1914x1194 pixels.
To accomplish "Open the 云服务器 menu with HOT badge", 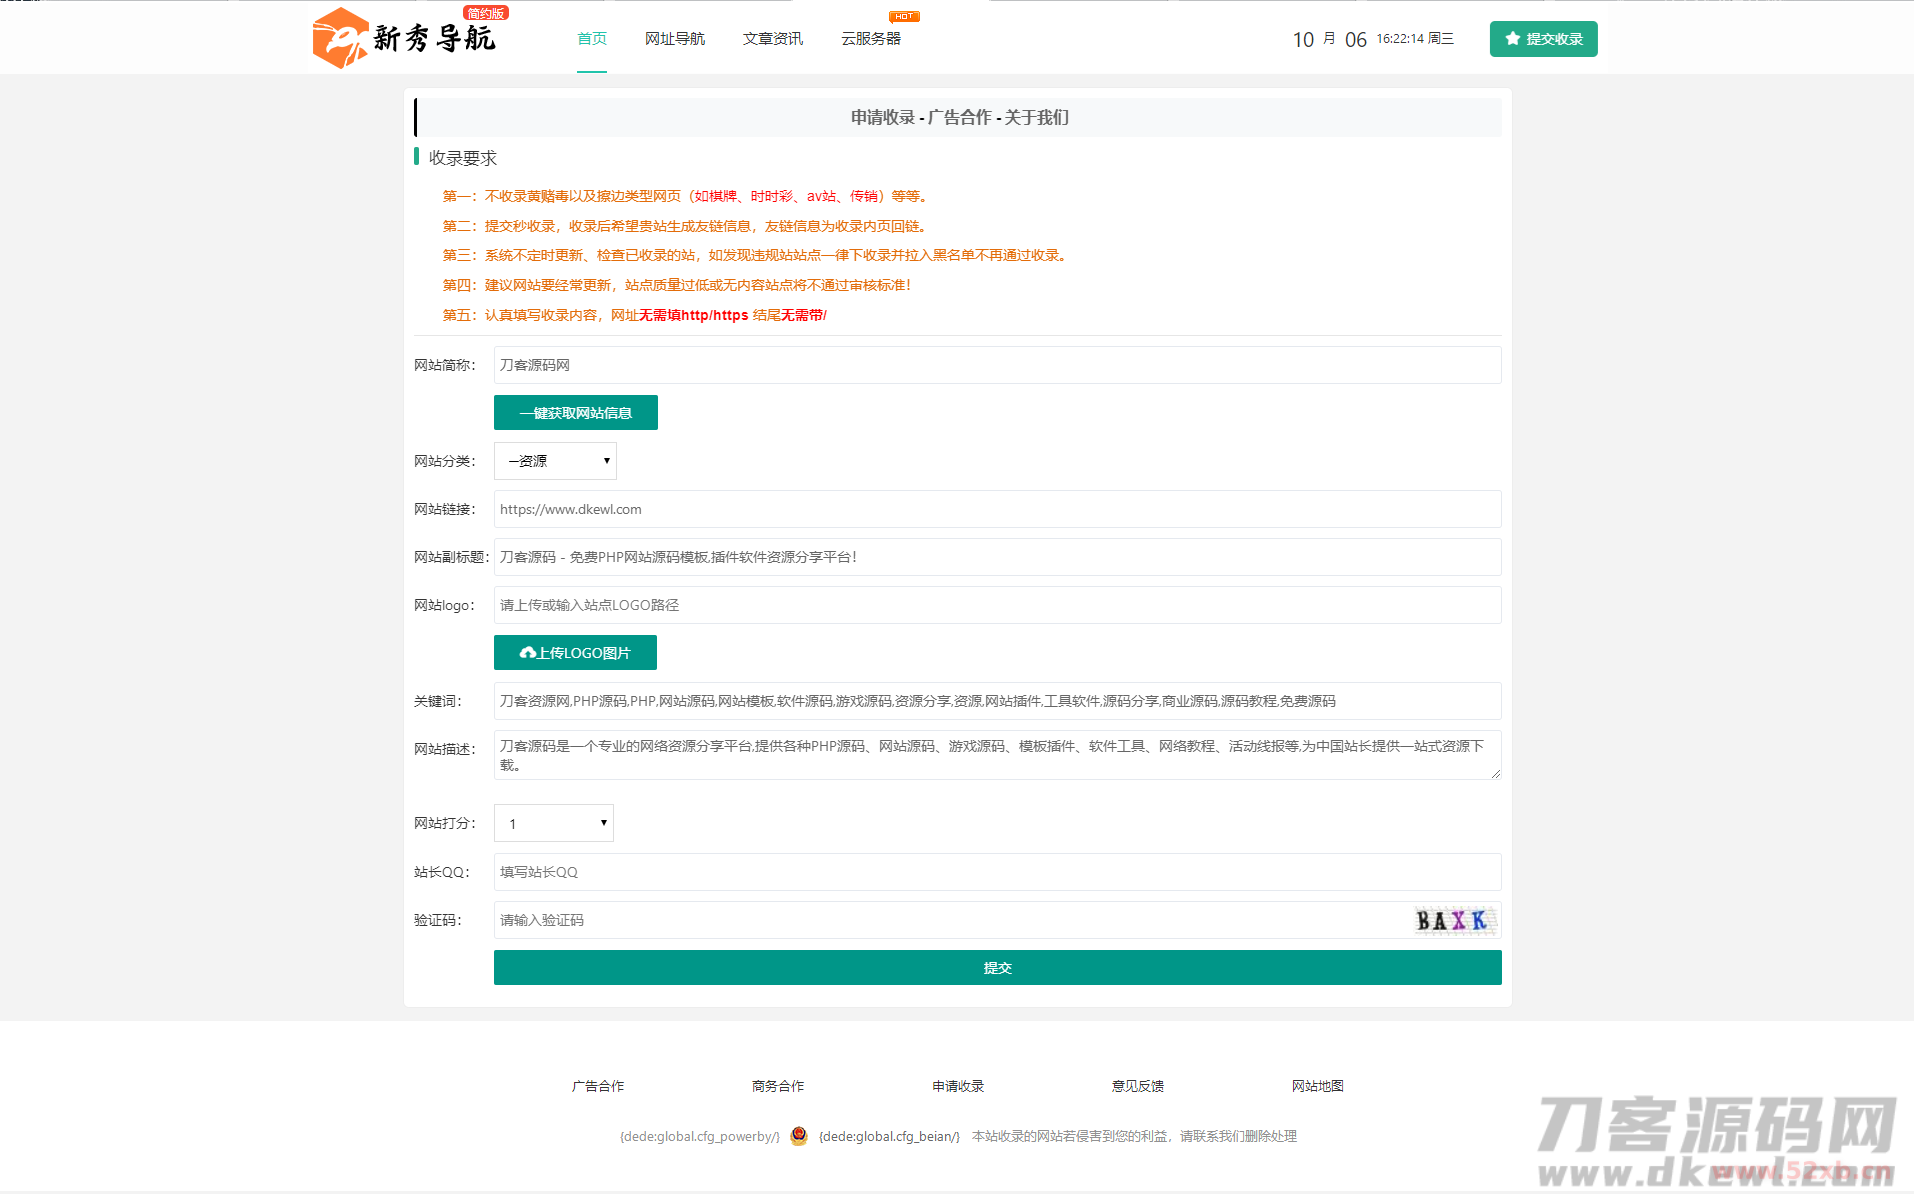I will (870, 39).
